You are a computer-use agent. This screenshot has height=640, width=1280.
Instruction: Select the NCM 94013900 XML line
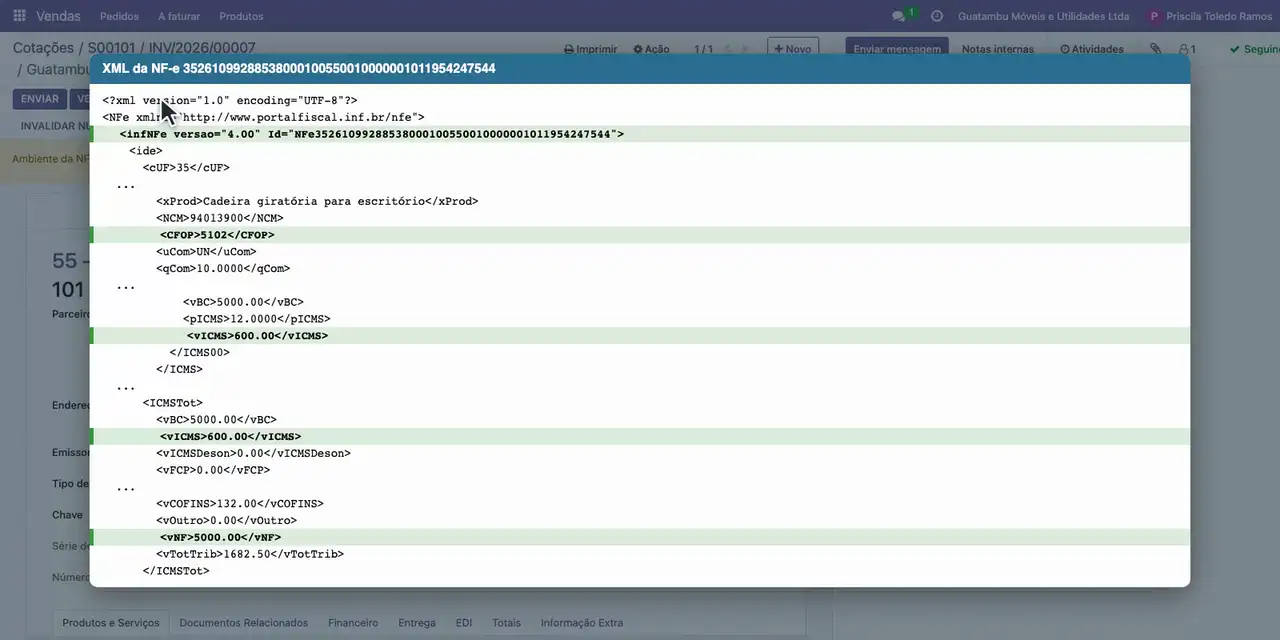(x=220, y=218)
